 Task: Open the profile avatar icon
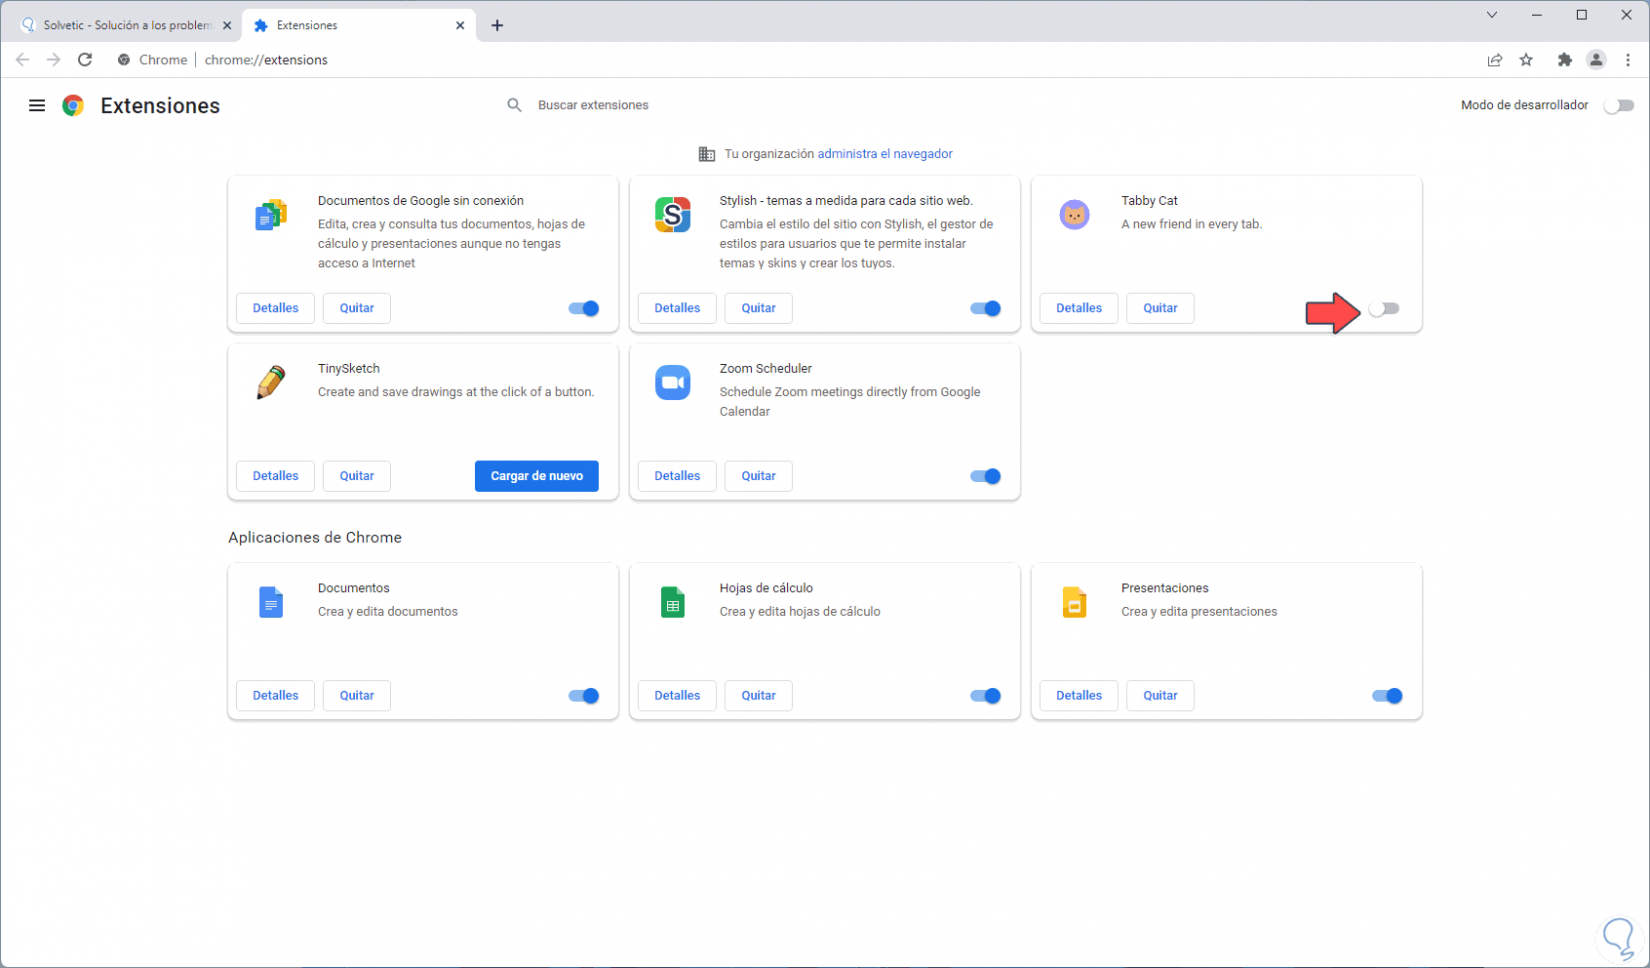(x=1596, y=60)
